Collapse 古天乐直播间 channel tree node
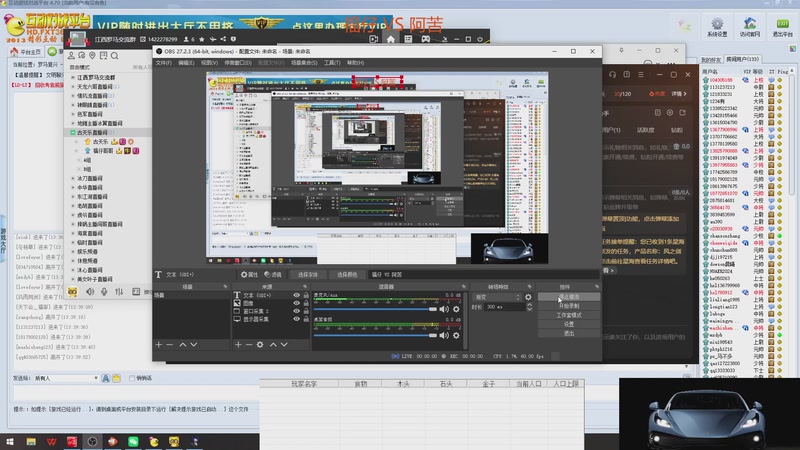Viewport: 800px width, 450px height. [x=73, y=132]
